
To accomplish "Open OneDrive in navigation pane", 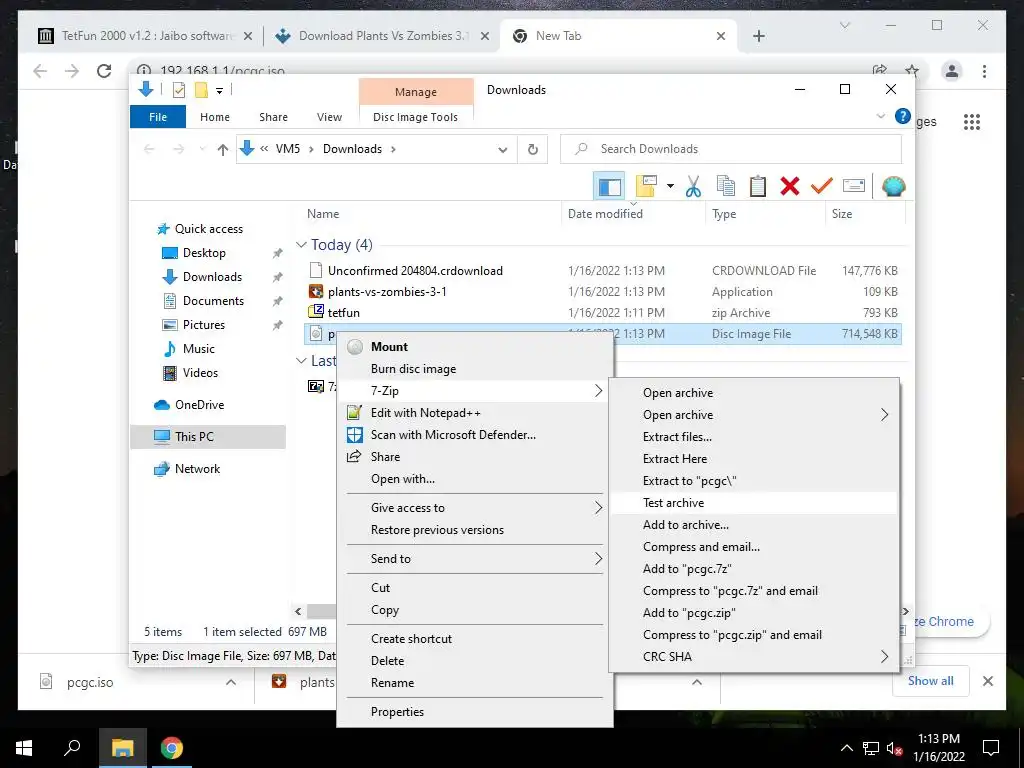I will (199, 405).
